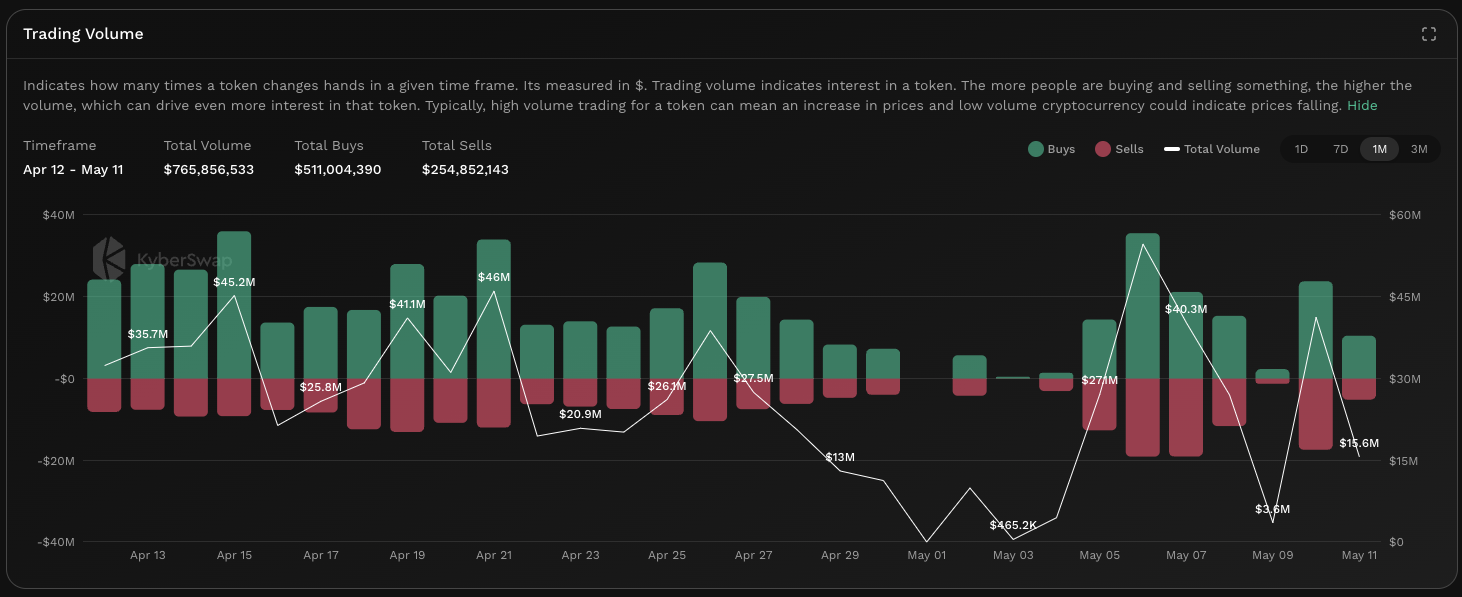
Task: Toggle the Buys series in legend
Action: point(1051,149)
